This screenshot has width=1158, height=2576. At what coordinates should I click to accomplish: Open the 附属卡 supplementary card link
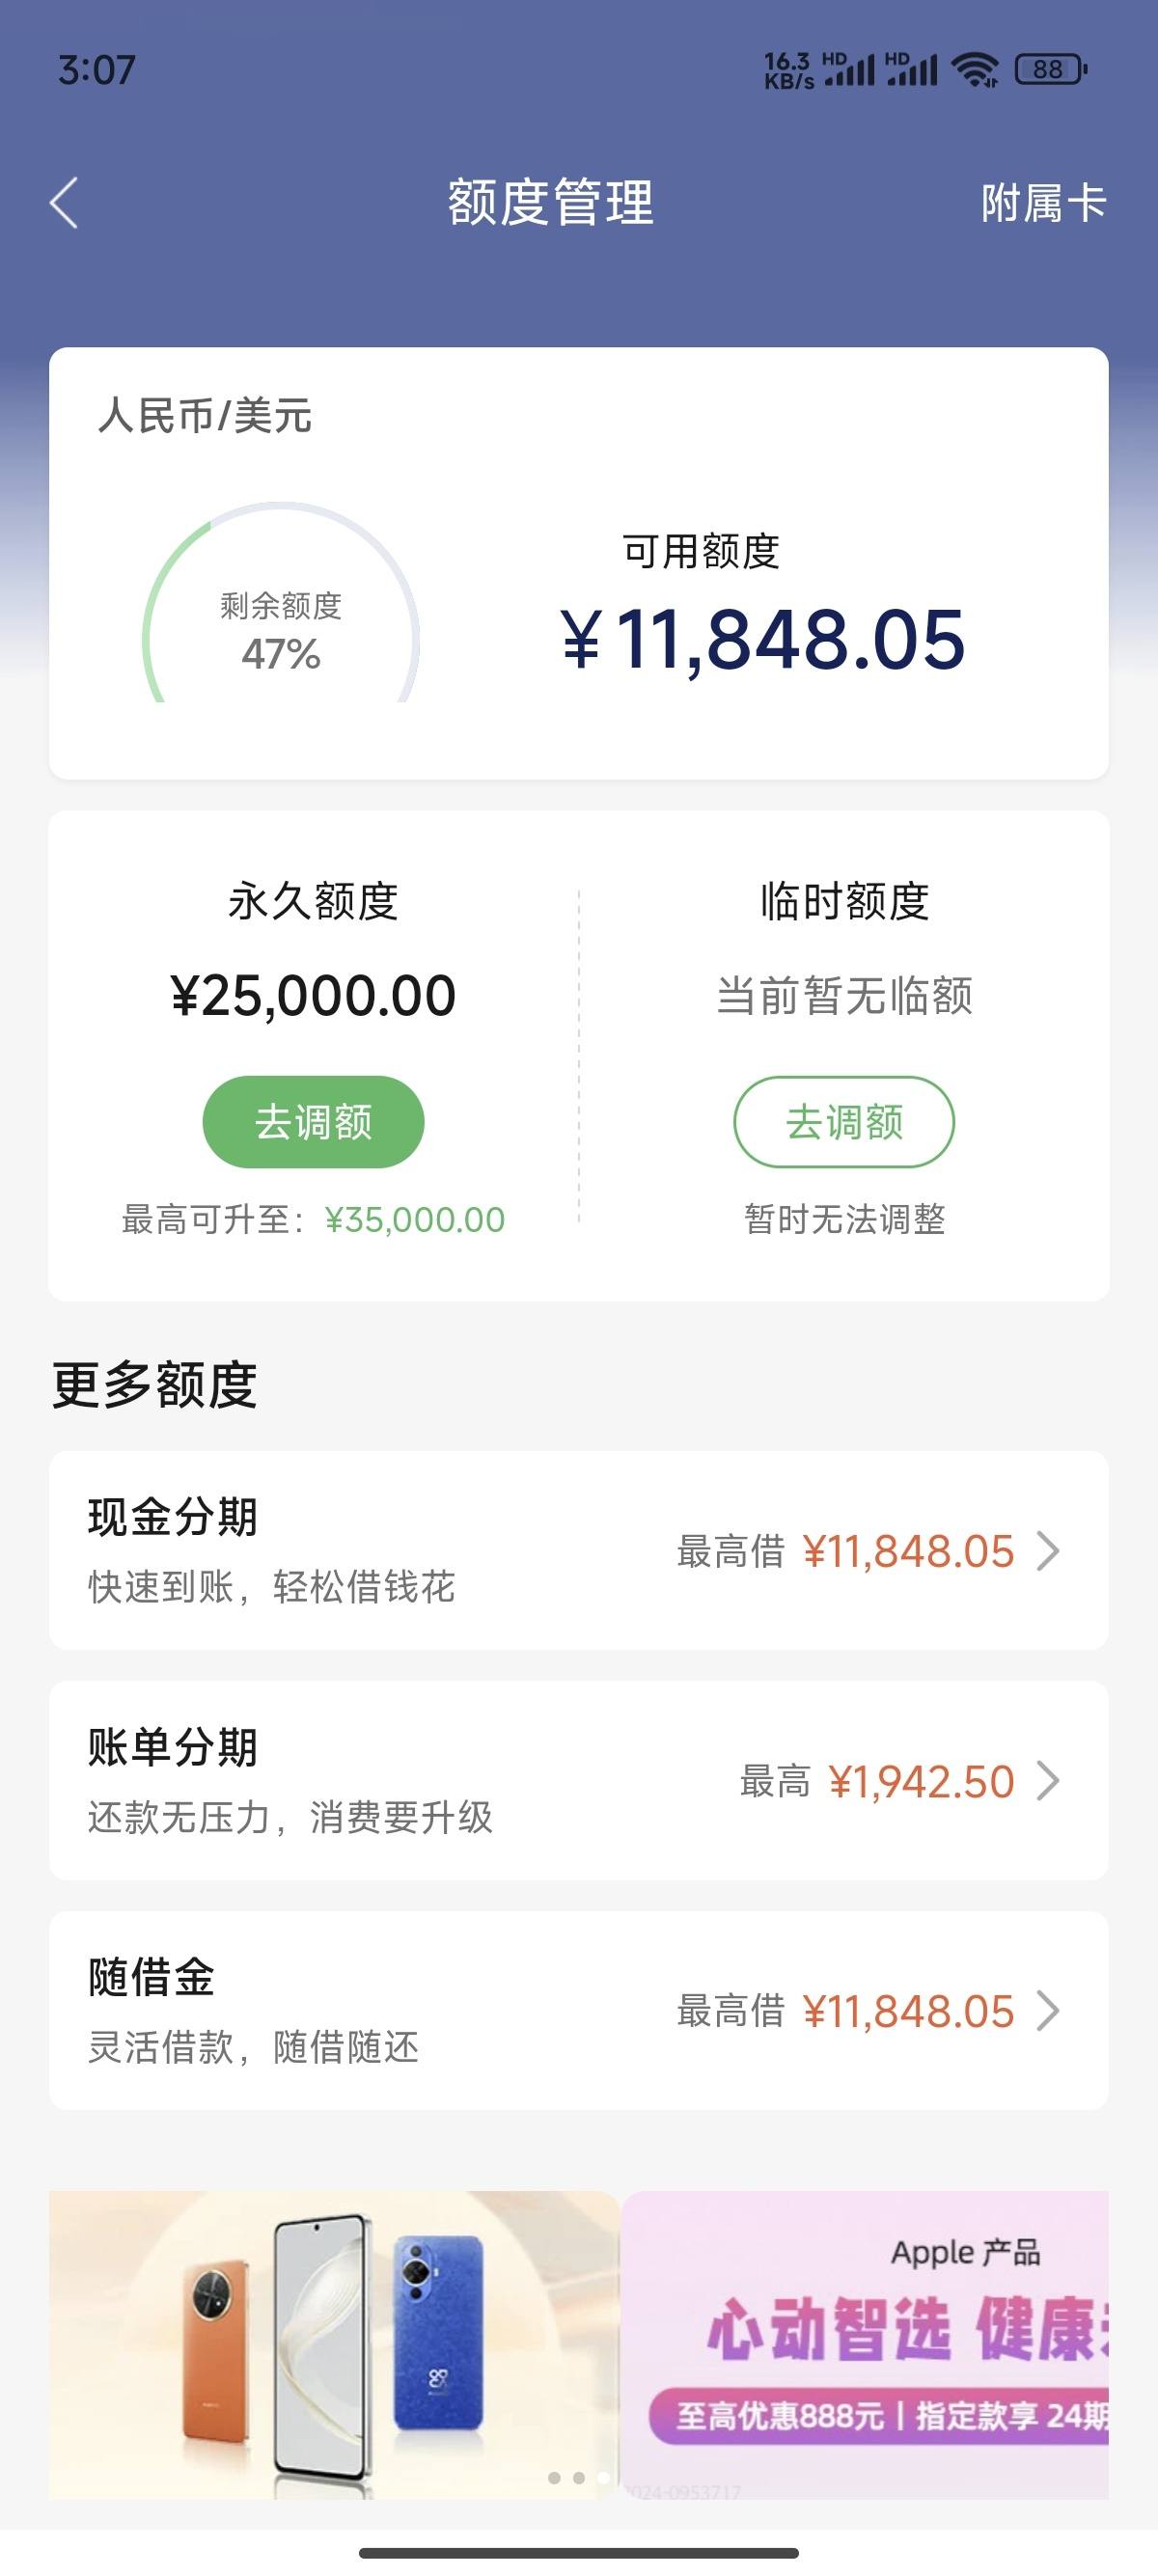(1043, 203)
